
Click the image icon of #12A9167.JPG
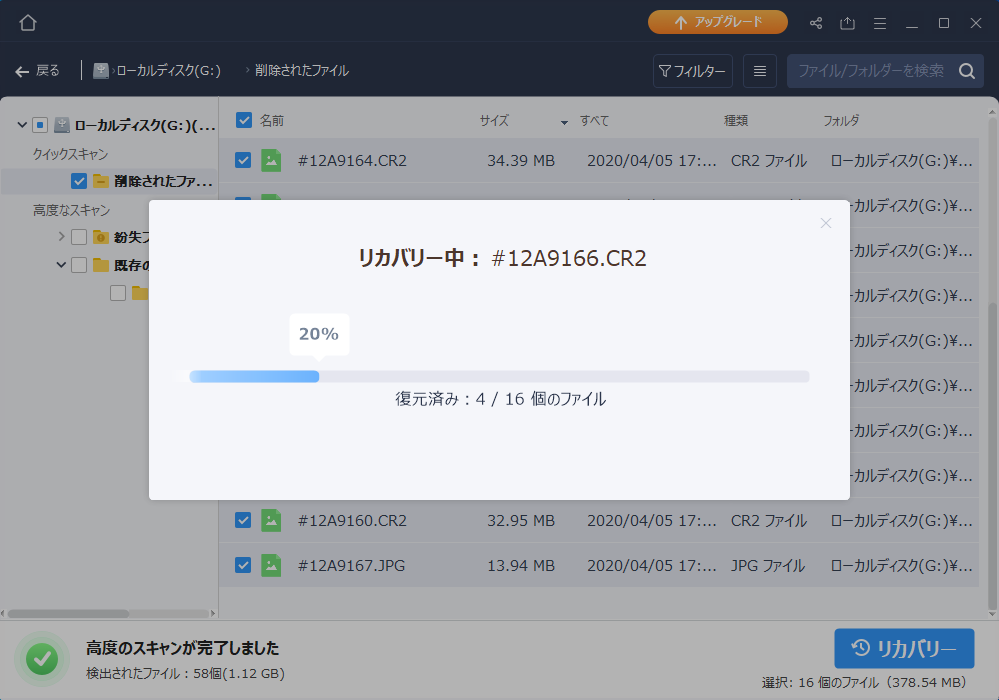click(x=271, y=565)
